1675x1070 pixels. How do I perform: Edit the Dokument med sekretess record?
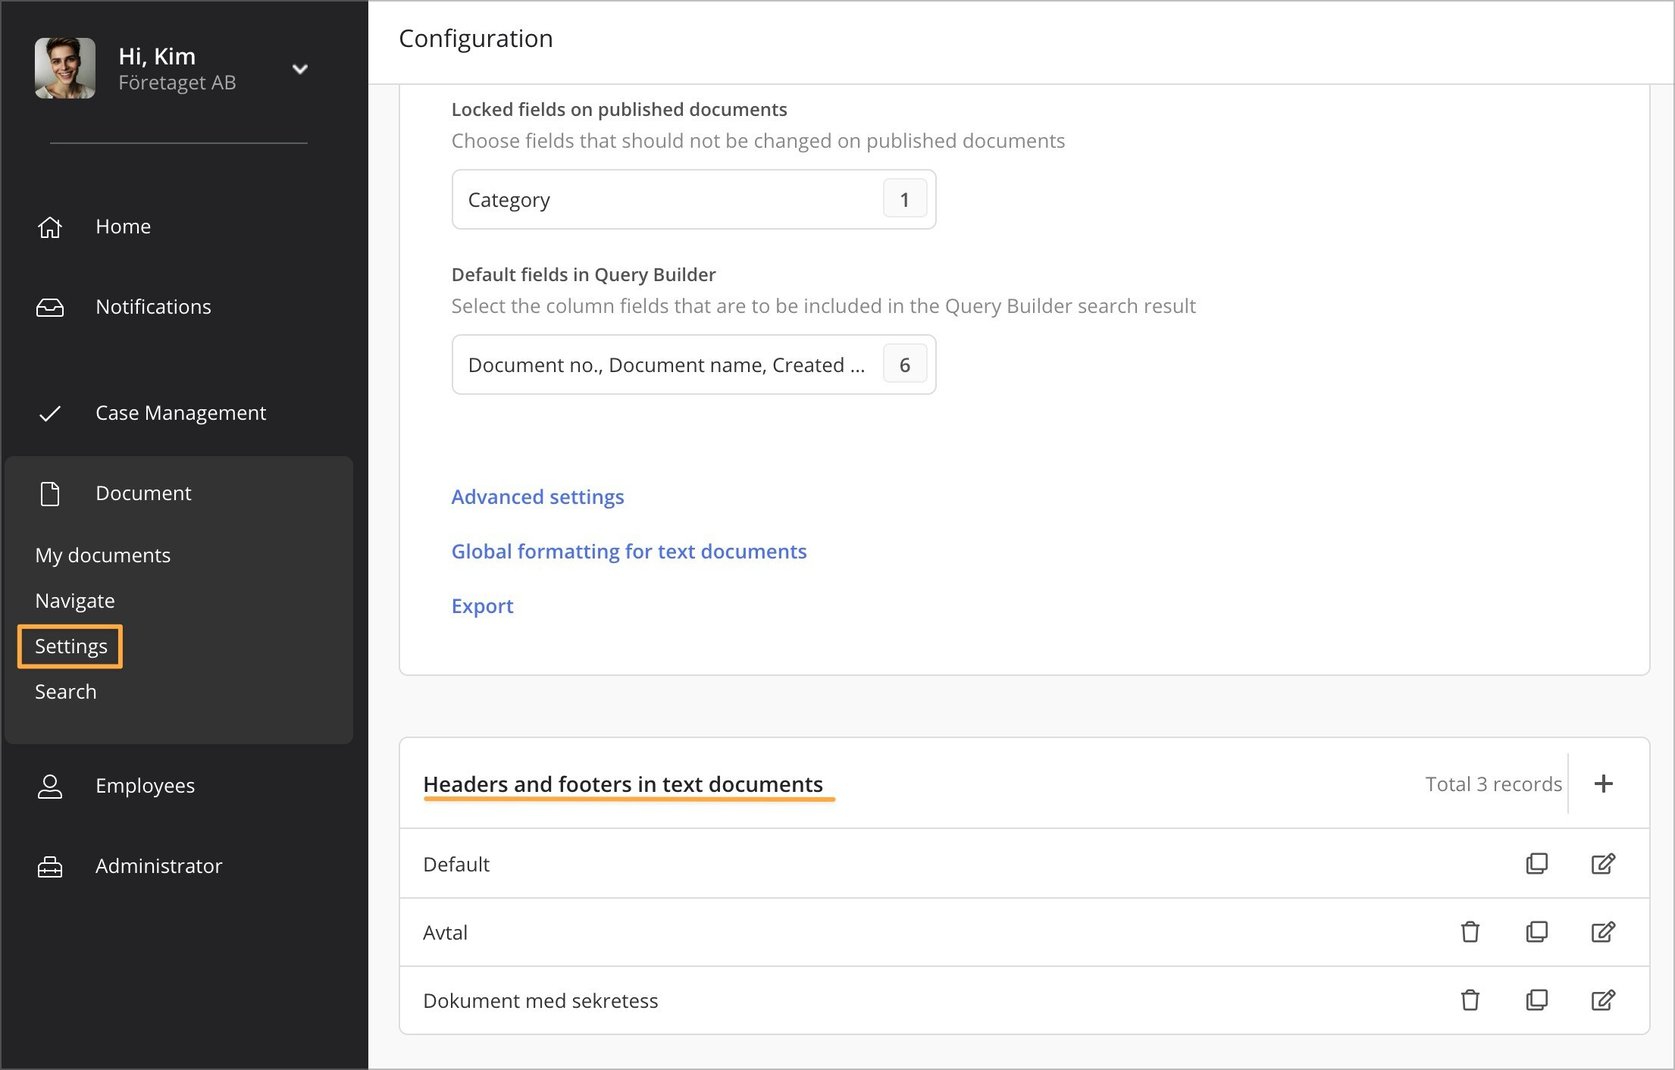[1603, 999]
